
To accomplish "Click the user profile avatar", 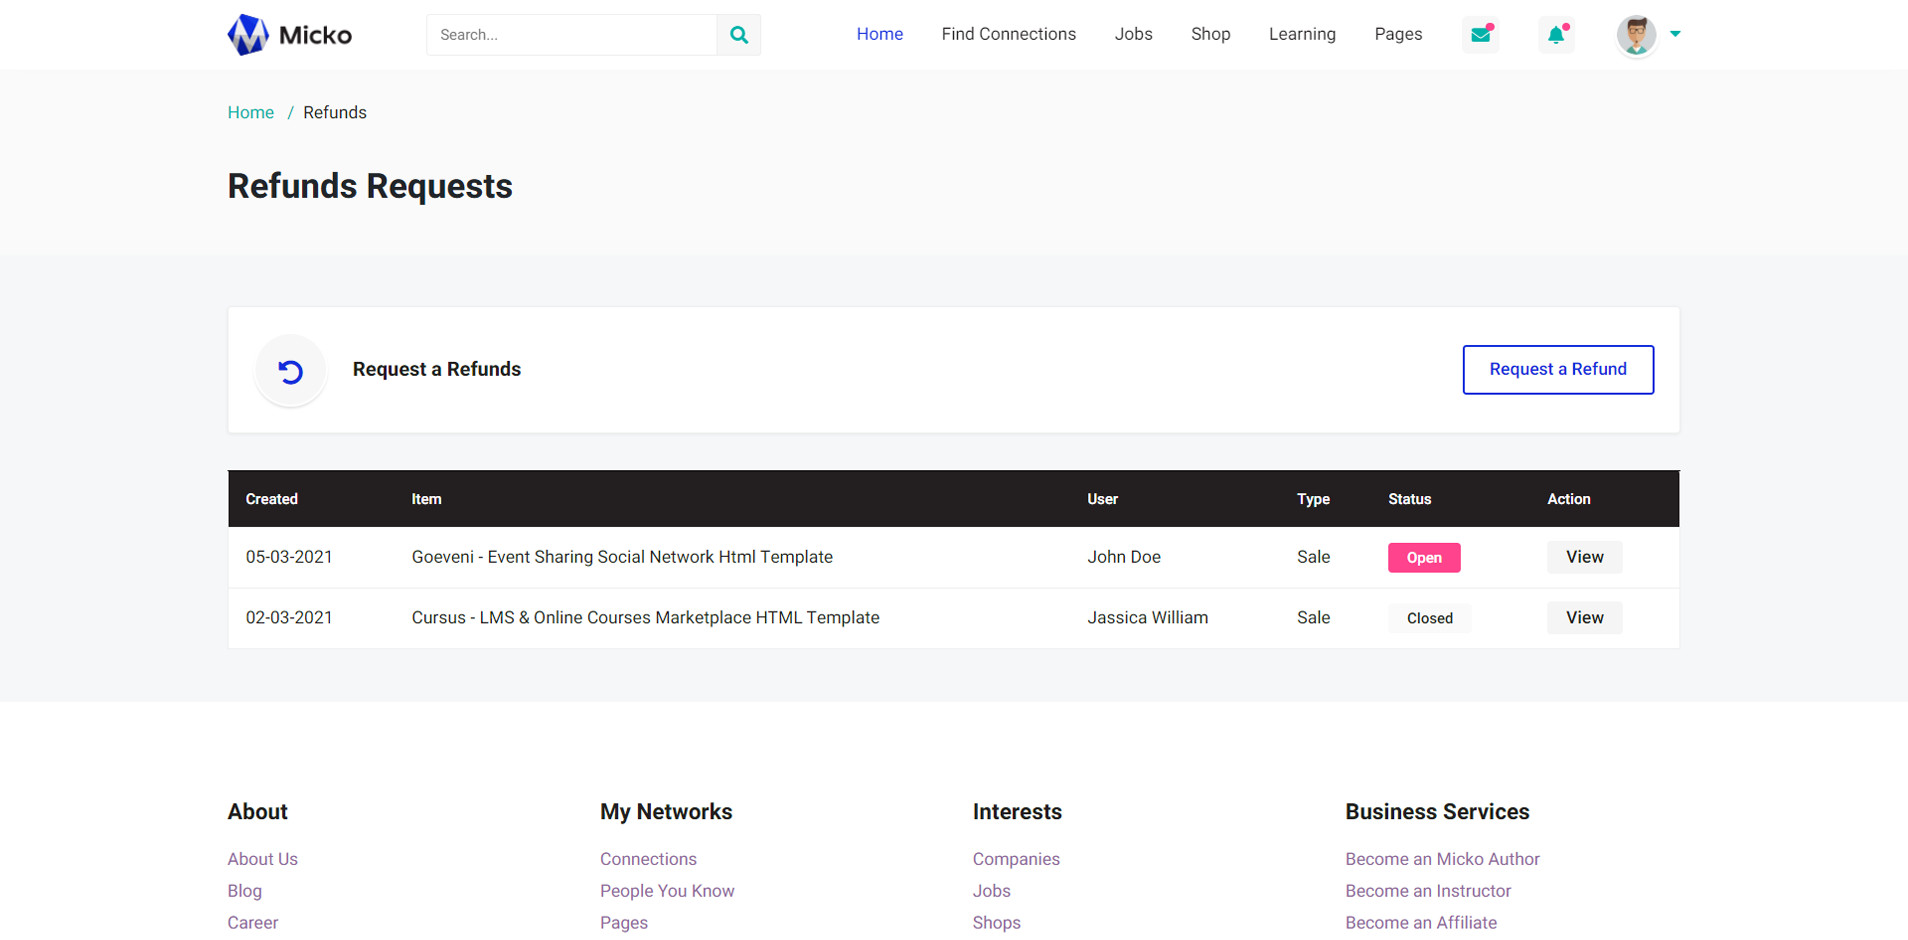I will click(x=1636, y=35).
